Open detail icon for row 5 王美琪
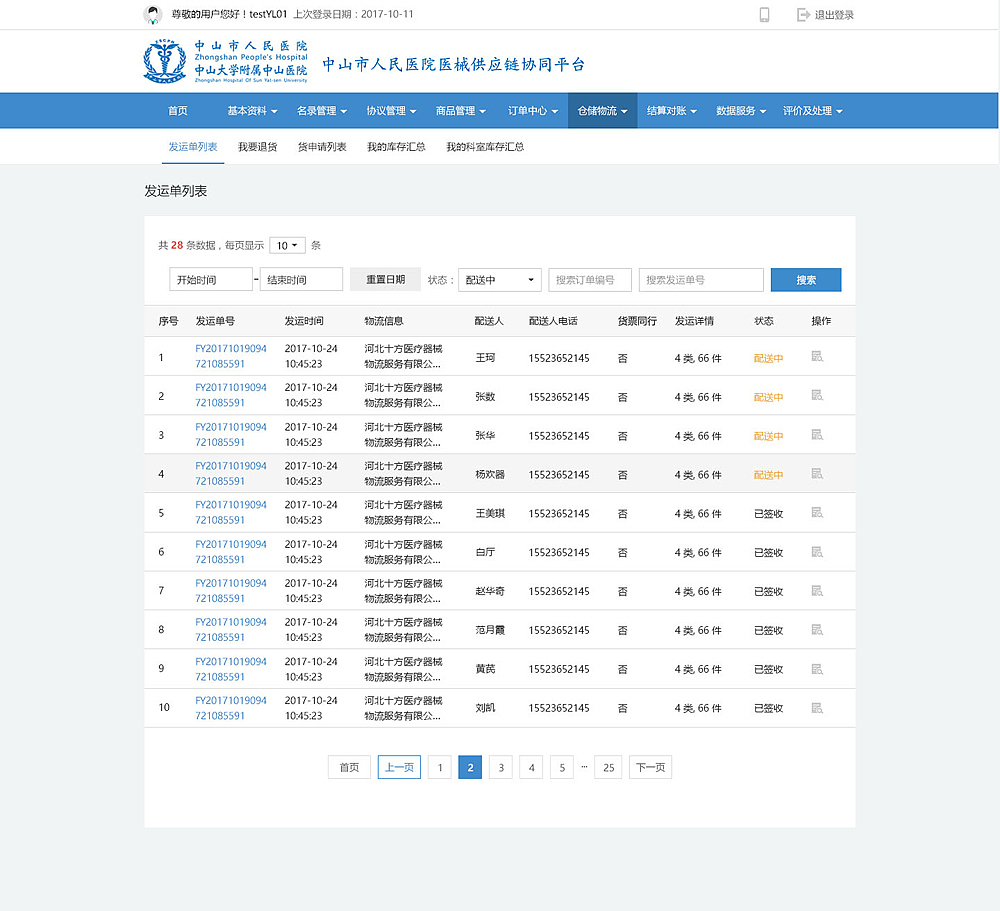Screen dimensions: 1000x911 (x=817, y=512)
